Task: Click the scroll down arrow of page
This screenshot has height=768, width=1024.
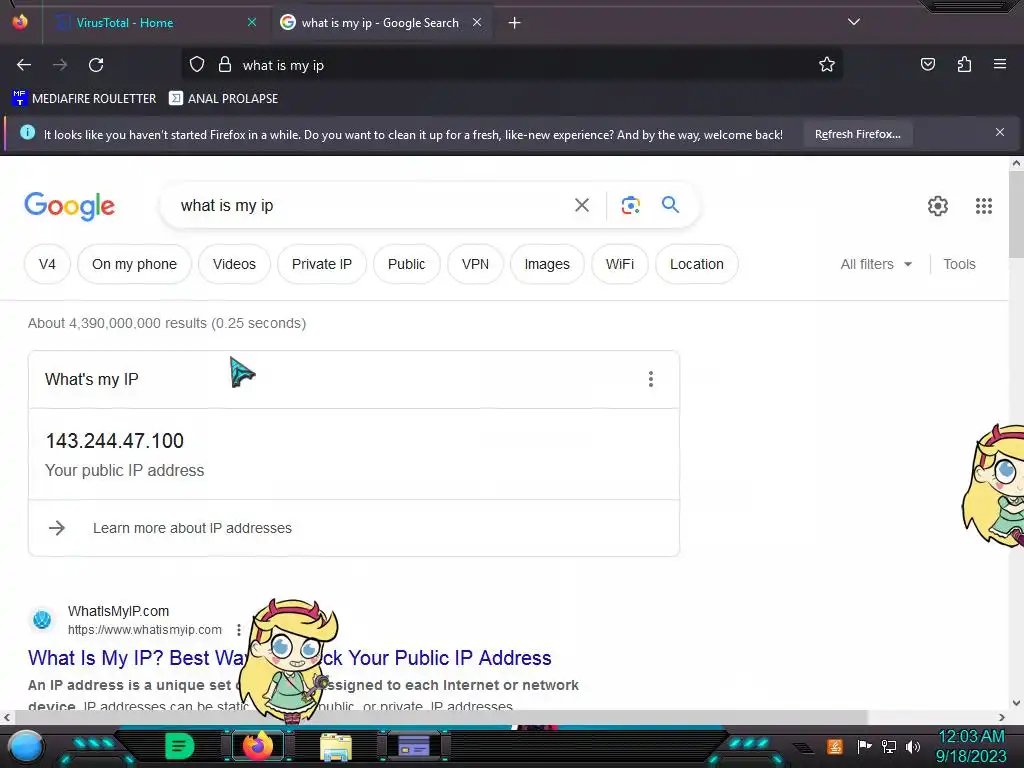Action: pyautogui.click(x=1016, y=703)
